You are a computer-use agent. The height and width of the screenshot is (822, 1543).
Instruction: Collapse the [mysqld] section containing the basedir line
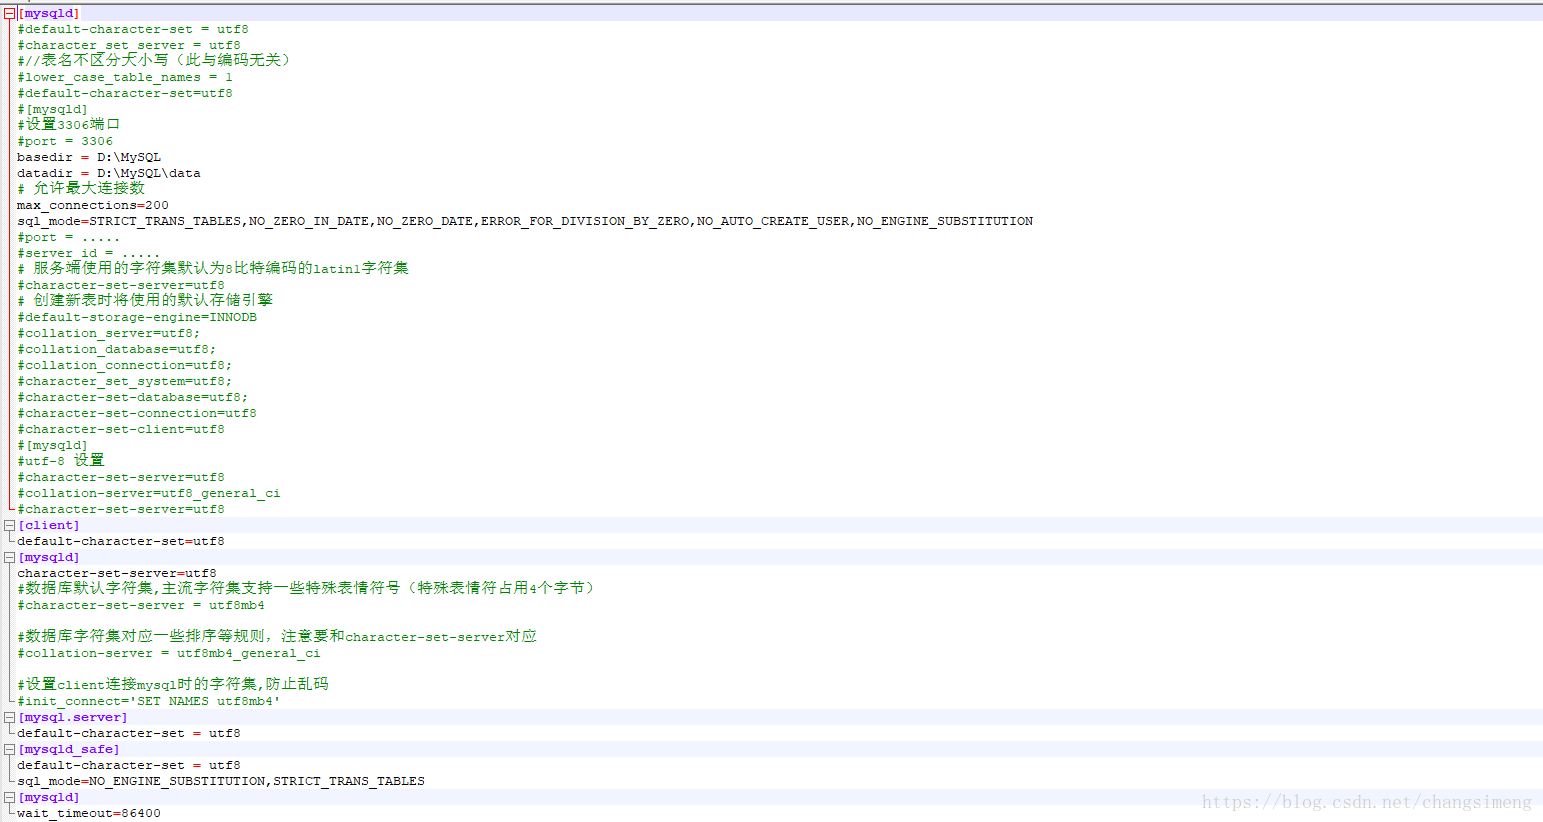tap(9, 14)
